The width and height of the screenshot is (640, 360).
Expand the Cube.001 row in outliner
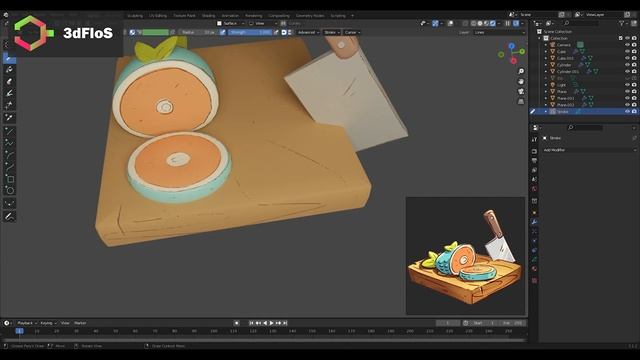point(546,58)
